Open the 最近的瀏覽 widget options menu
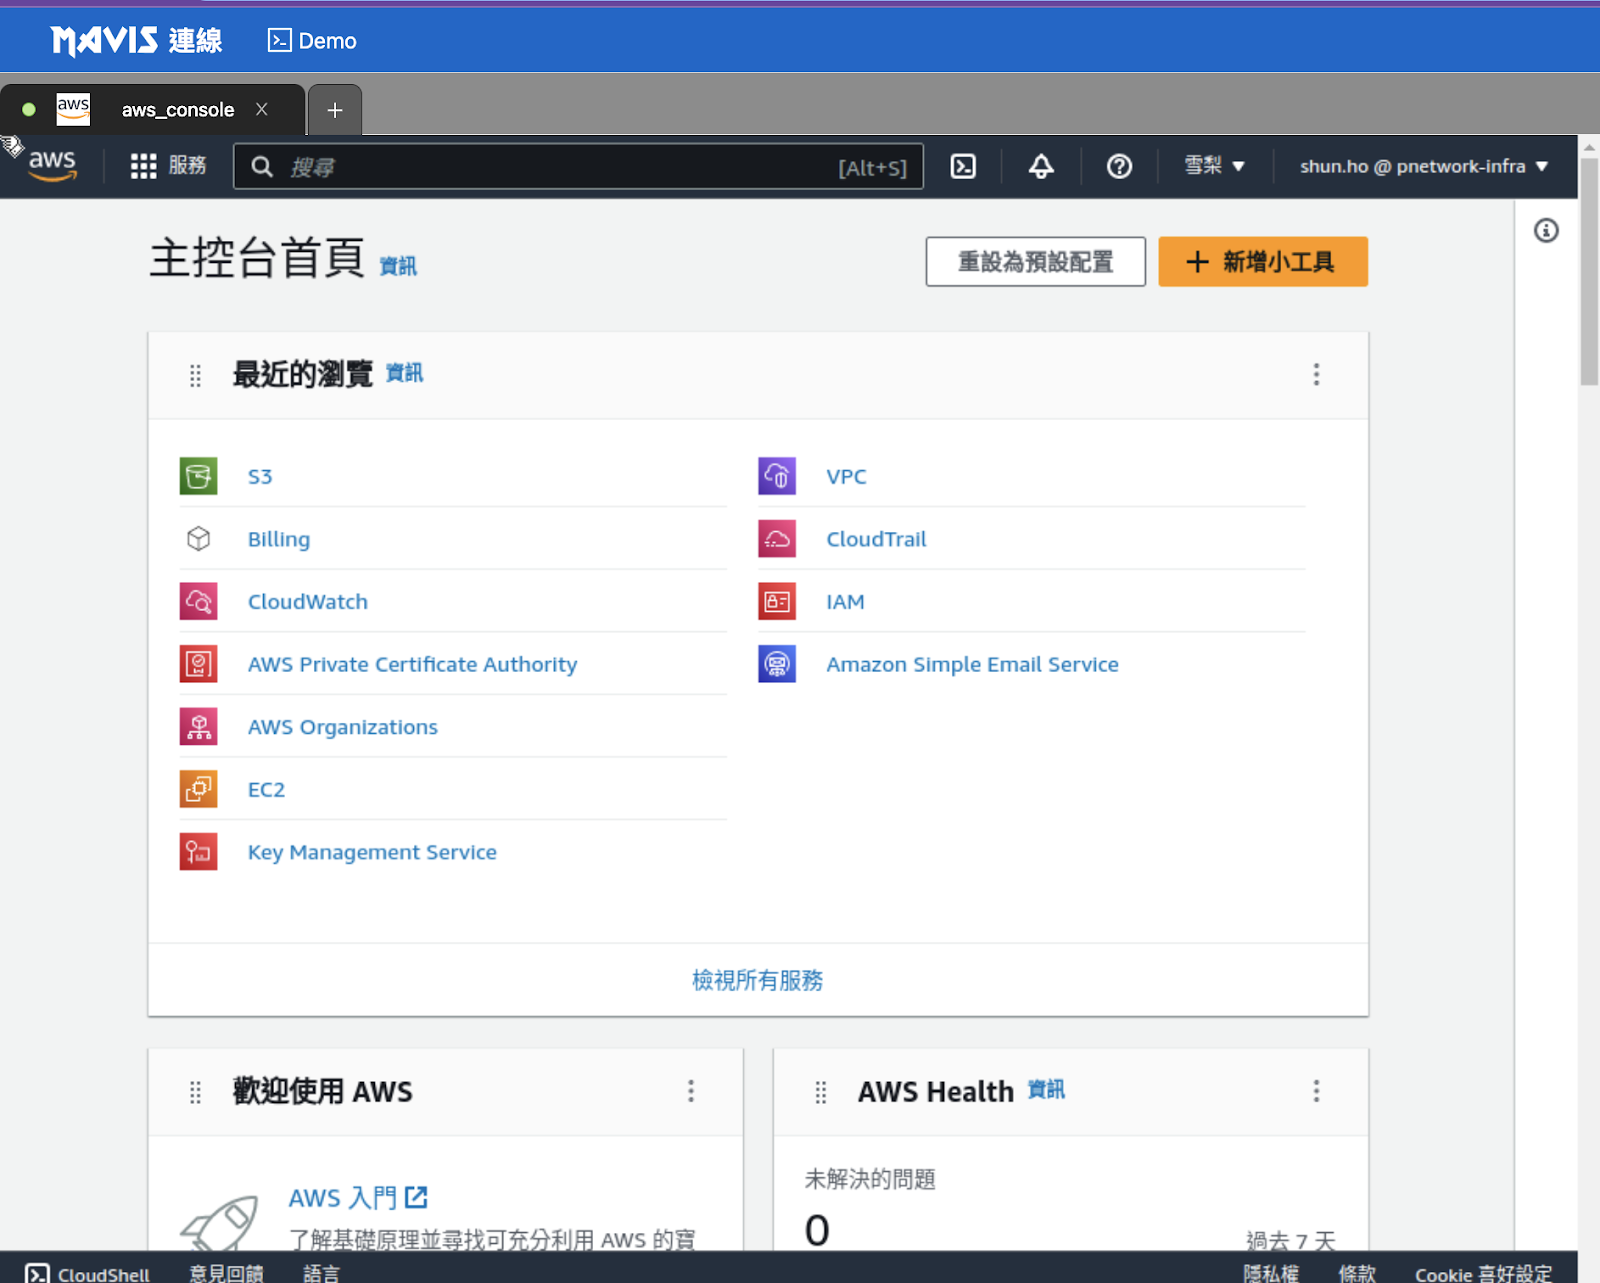The image size is (1600, 1283). coord(1316,374)
